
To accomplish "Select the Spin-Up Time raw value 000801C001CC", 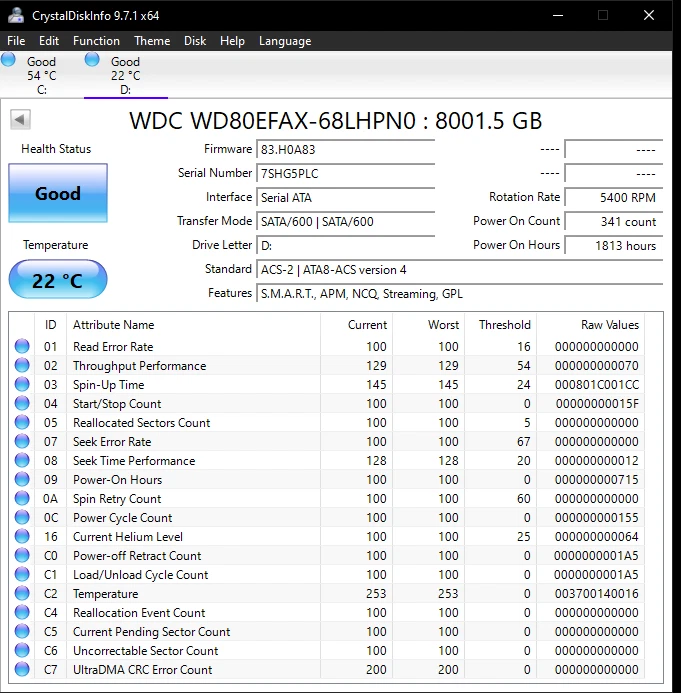I will click(597, 385).
